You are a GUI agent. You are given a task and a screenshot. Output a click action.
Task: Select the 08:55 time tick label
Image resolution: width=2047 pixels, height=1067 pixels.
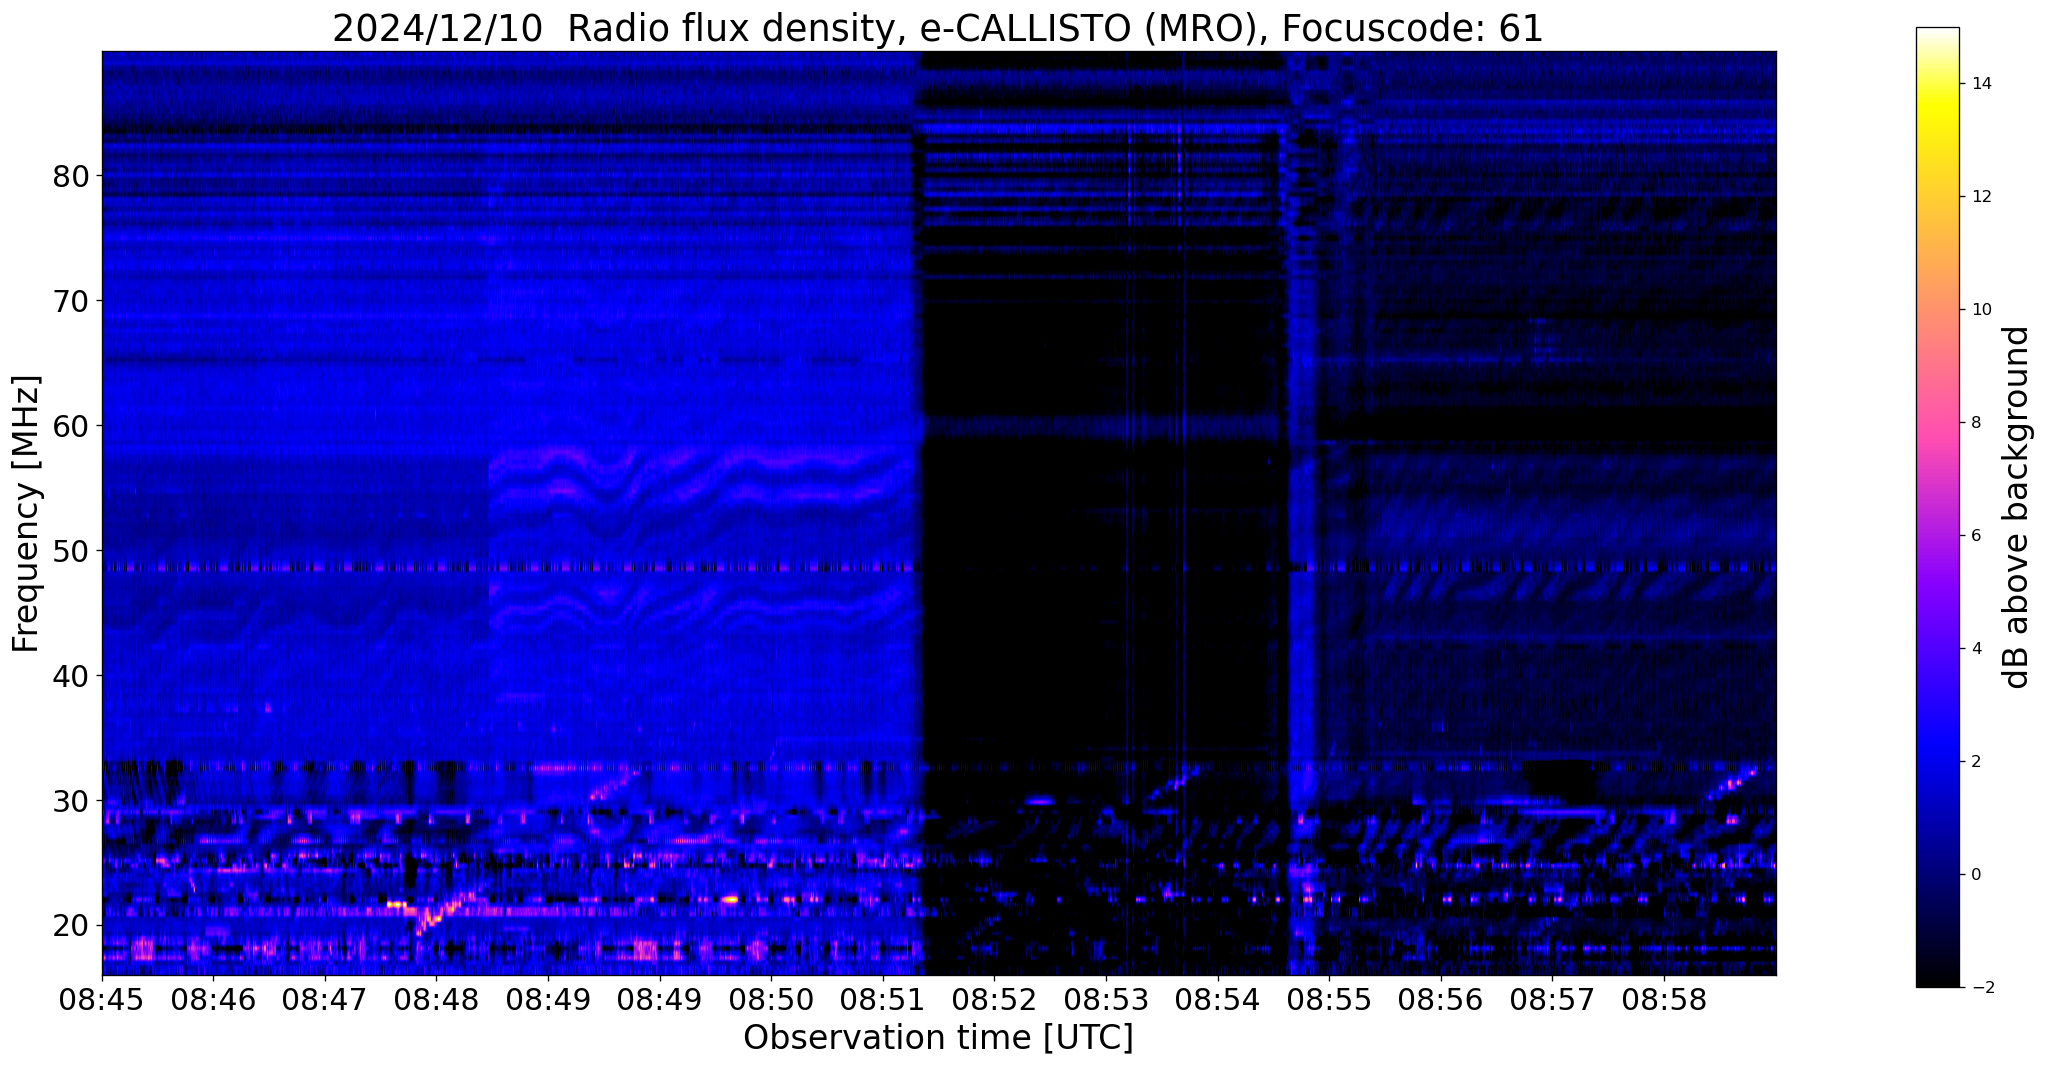point(1329,998)
